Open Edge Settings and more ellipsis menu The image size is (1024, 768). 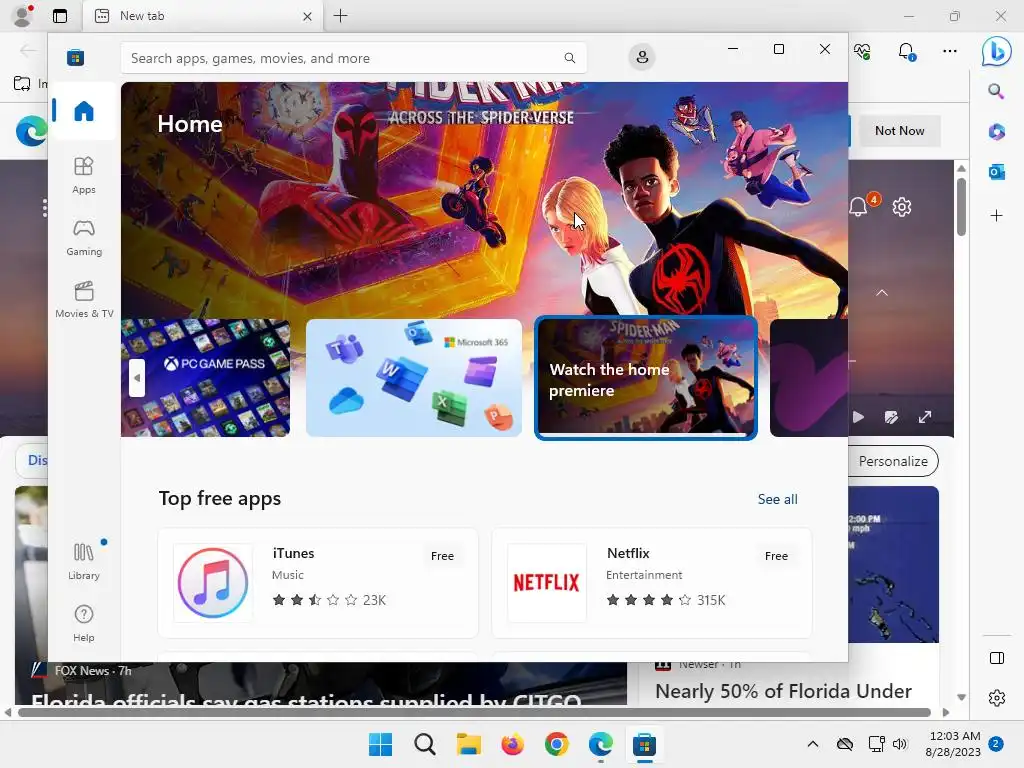tap(950, 51)
